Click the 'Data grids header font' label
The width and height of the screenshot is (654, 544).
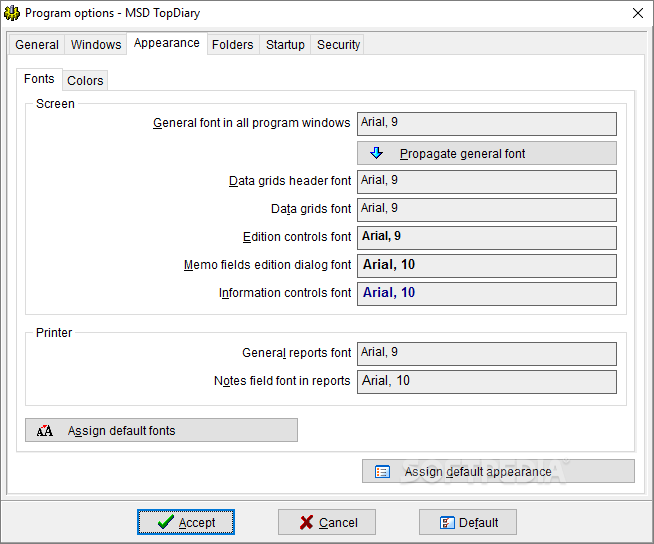click(290, 181)
